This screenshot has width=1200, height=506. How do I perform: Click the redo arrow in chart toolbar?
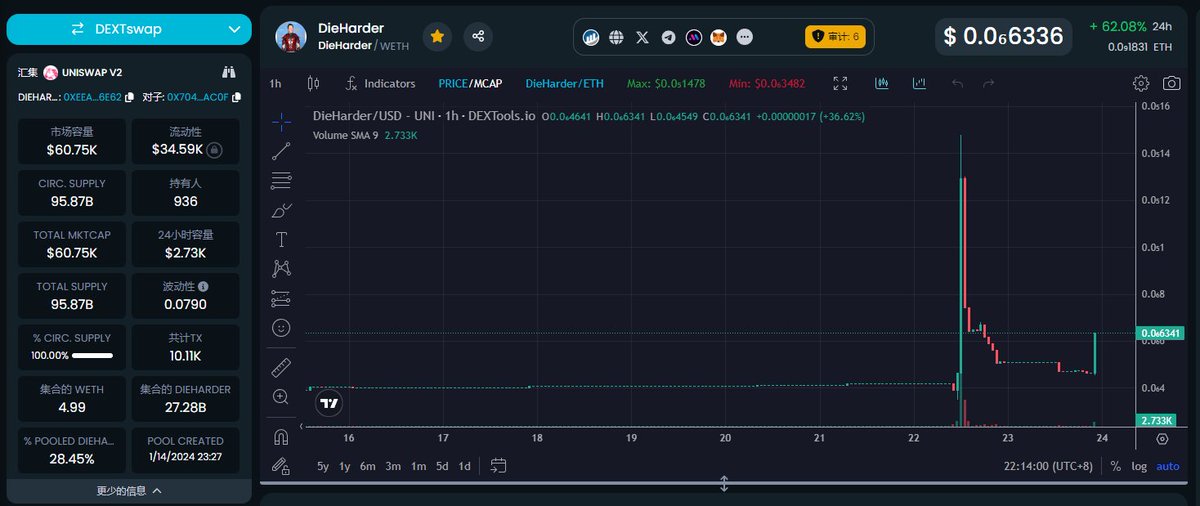(988, 84)
